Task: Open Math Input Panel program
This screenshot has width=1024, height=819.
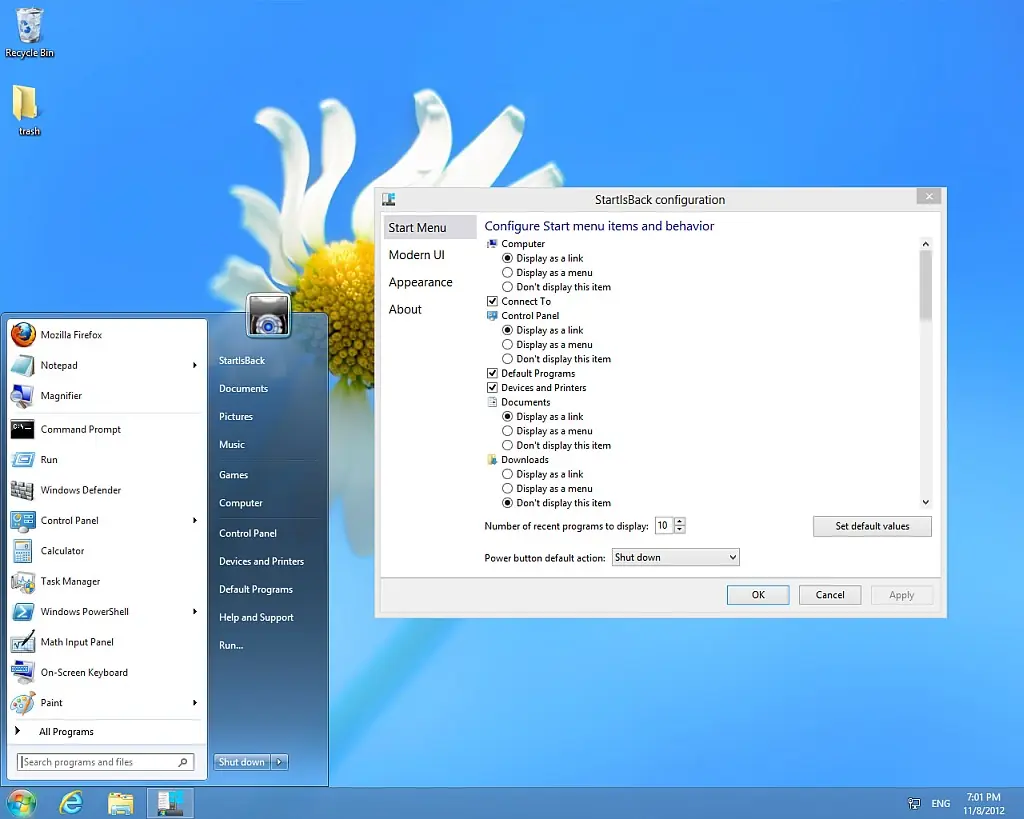Action: tap(76, 642)
